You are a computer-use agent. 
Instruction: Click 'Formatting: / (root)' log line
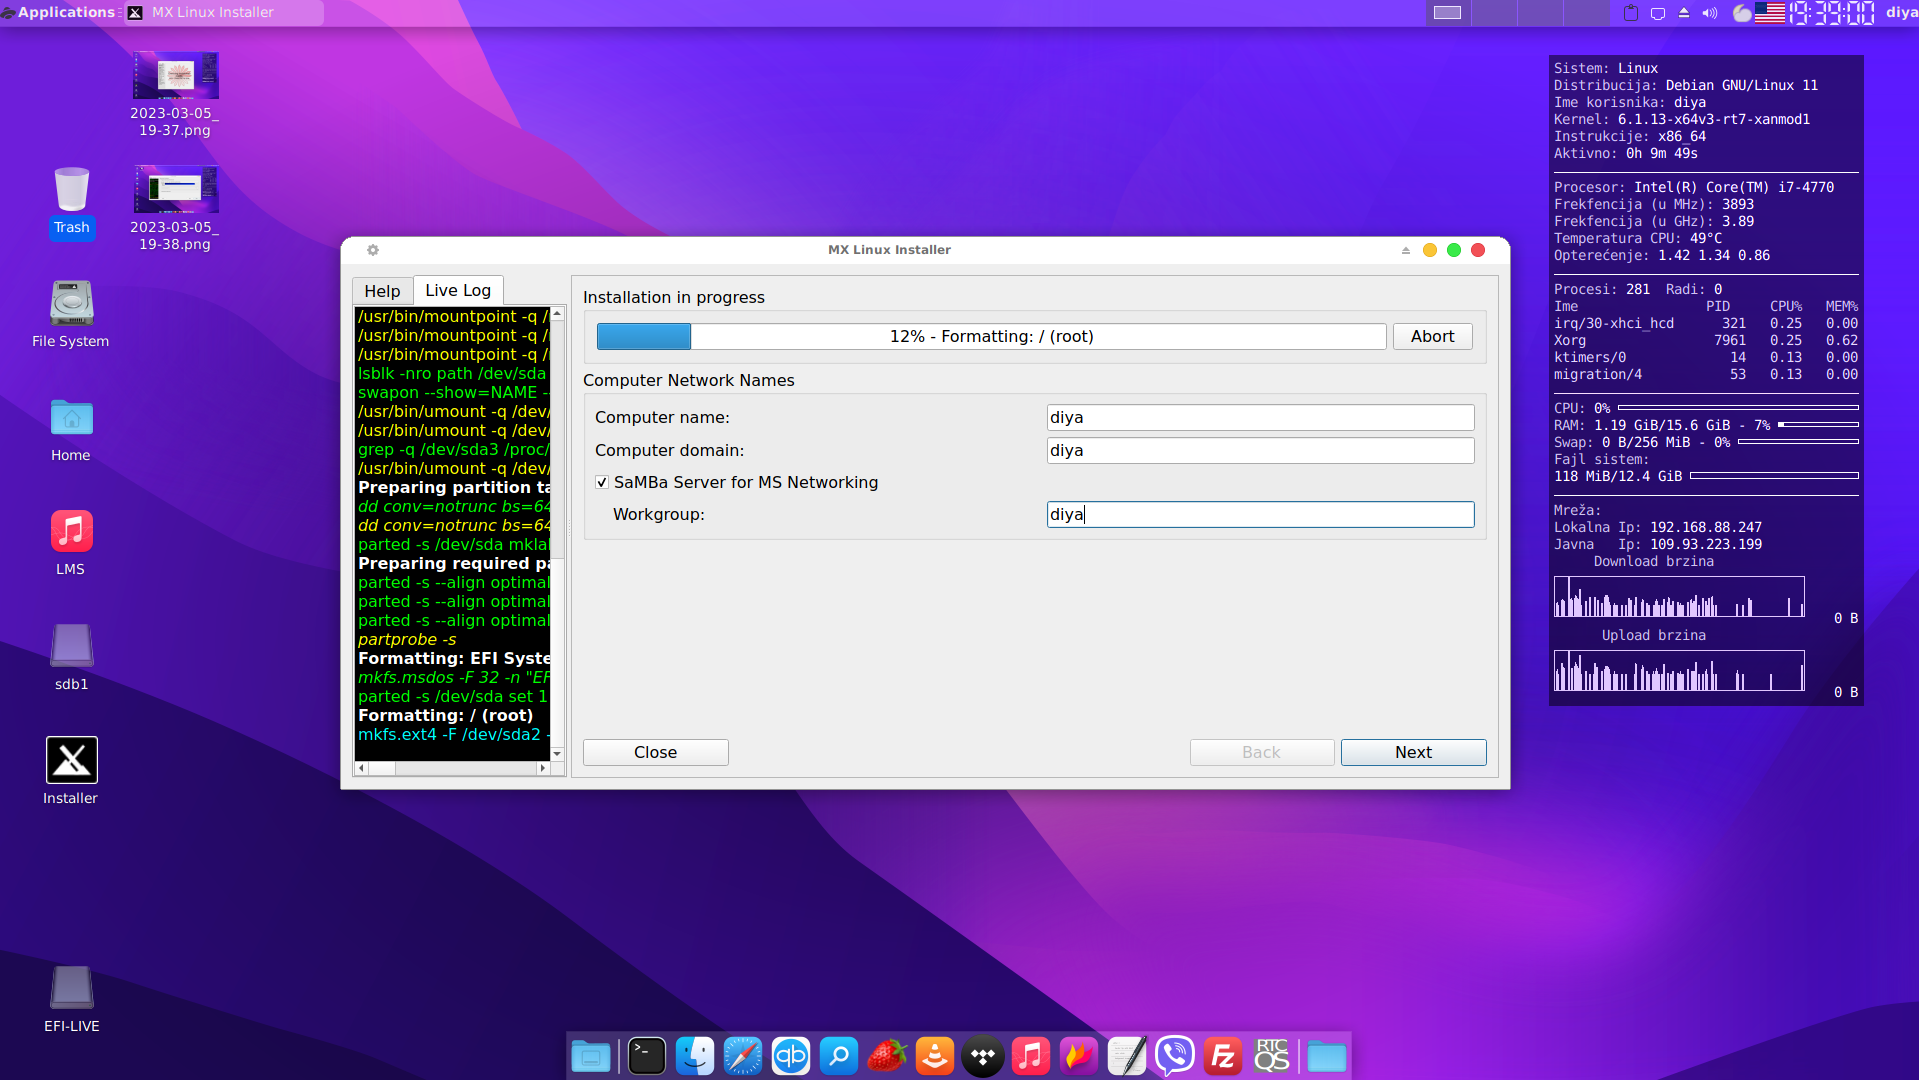(x=446, y=715)
